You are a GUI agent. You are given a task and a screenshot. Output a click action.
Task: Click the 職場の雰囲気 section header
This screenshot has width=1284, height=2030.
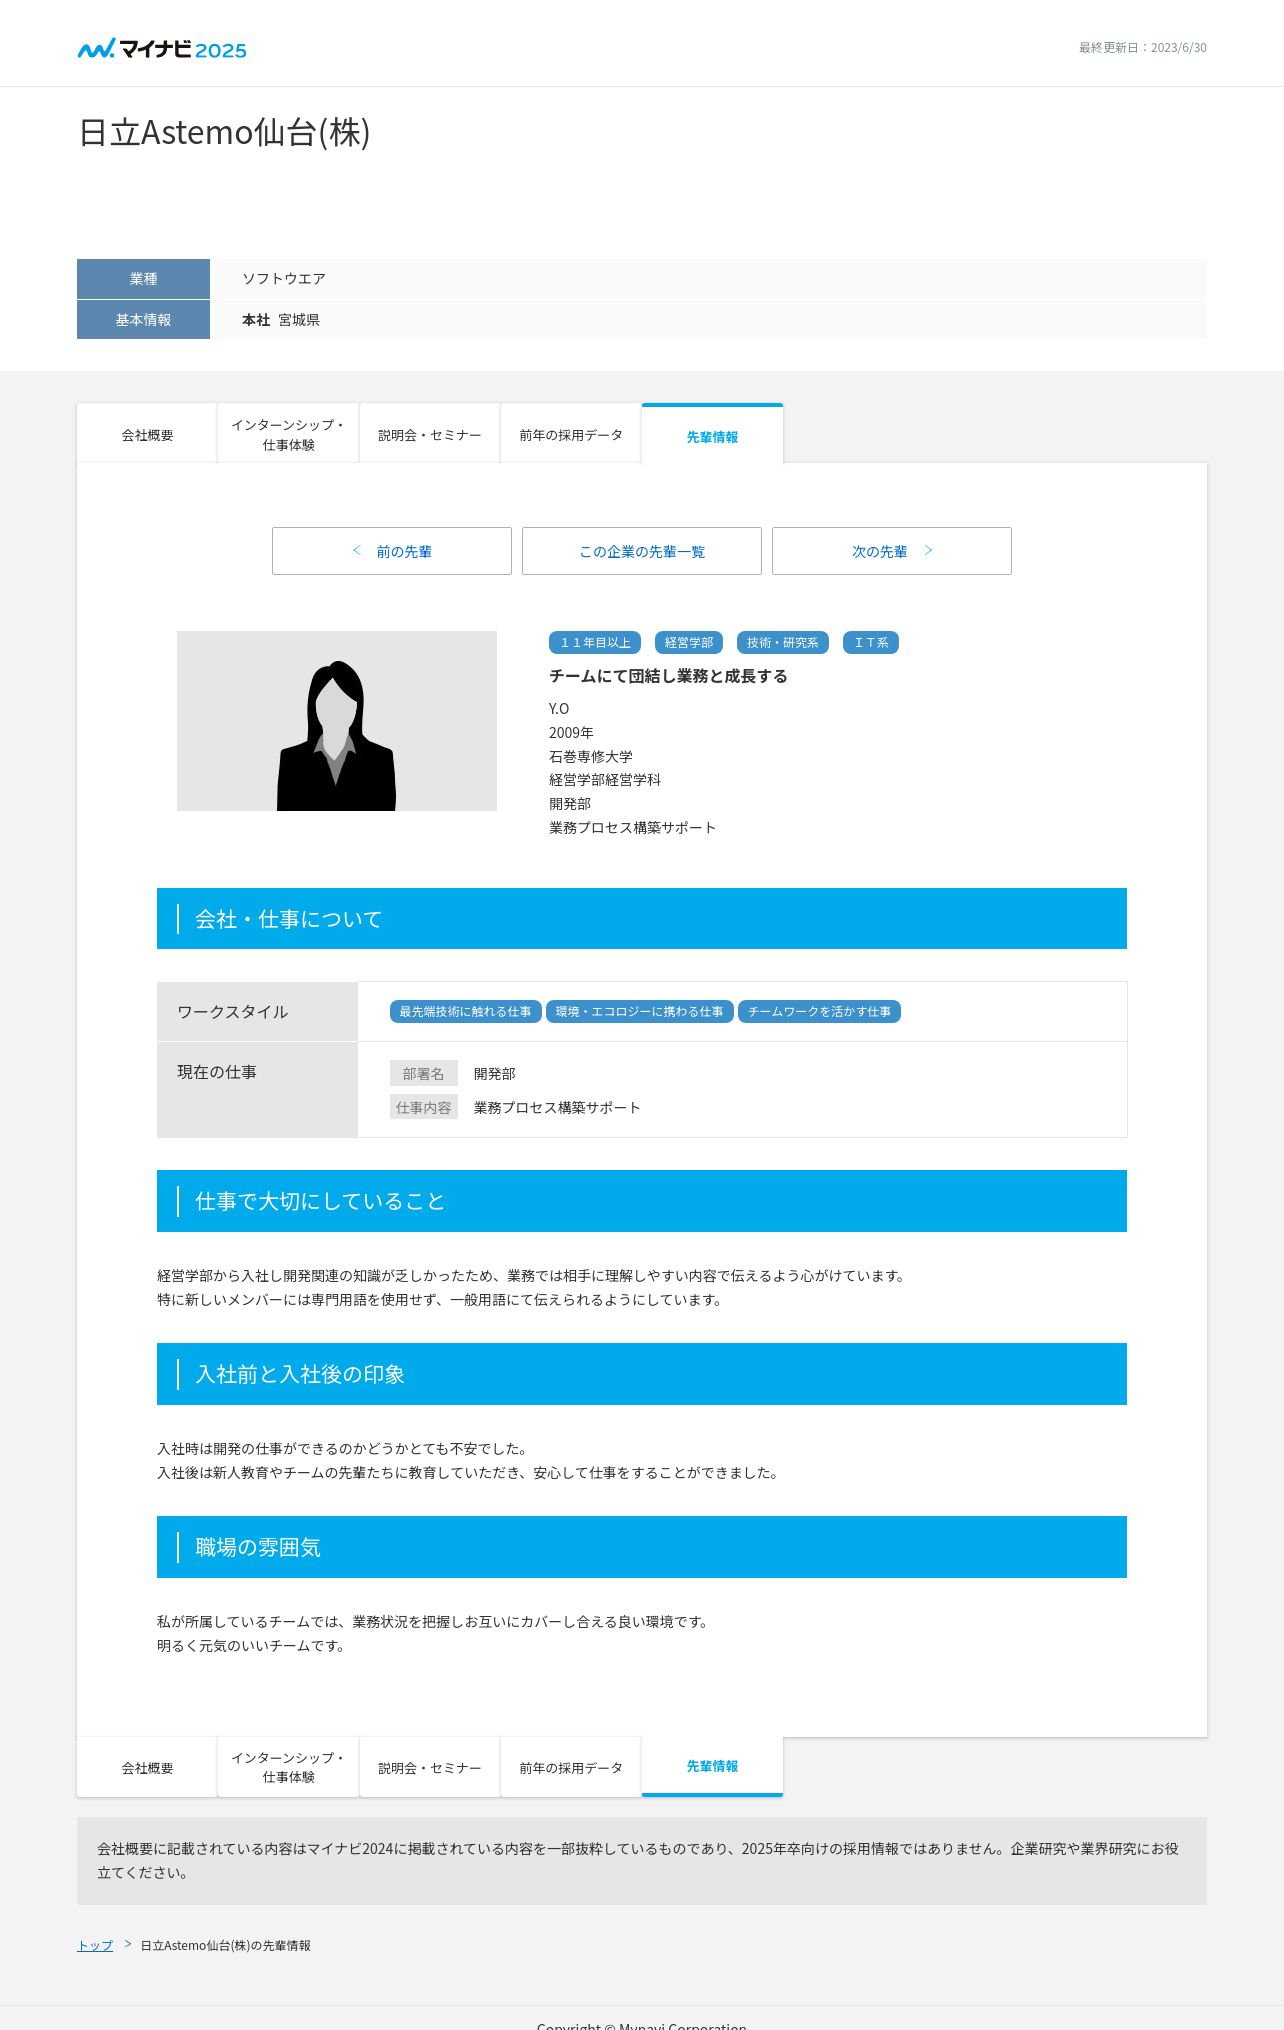[642, 1547]
